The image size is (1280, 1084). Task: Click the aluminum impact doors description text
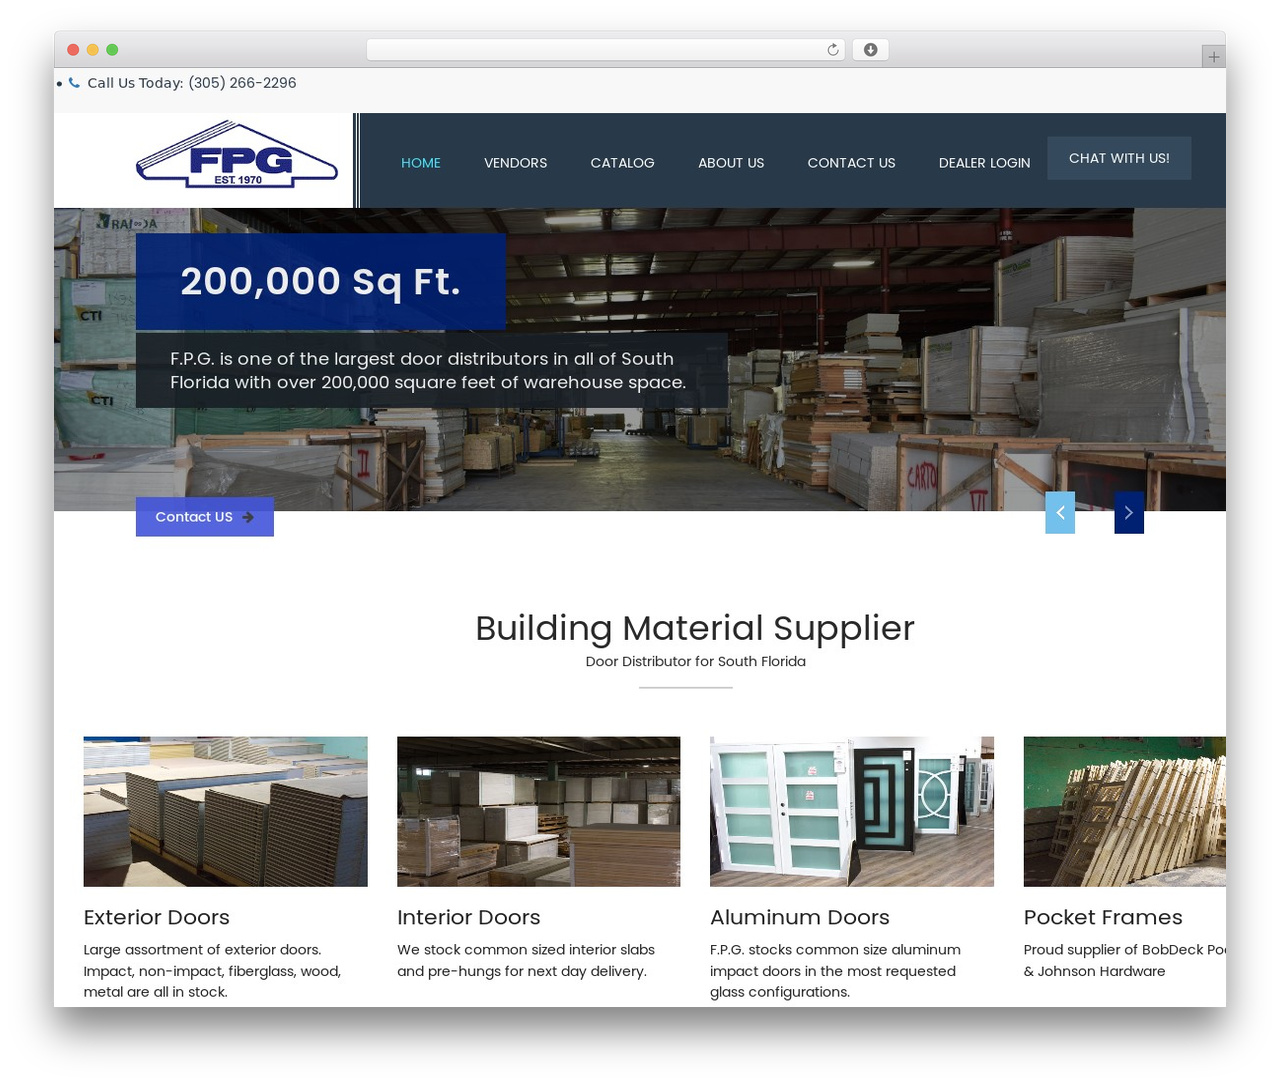[x=836, y=971]
